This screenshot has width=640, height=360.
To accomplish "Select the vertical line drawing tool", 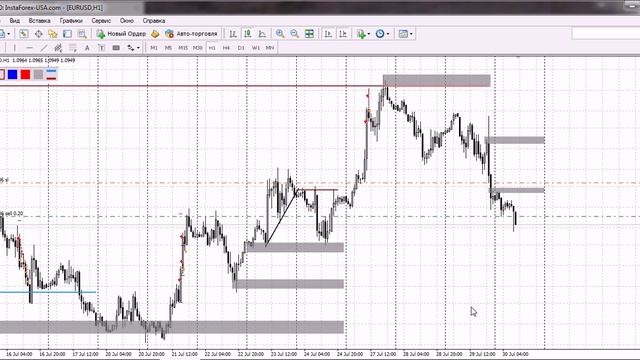I will point(15,48).
